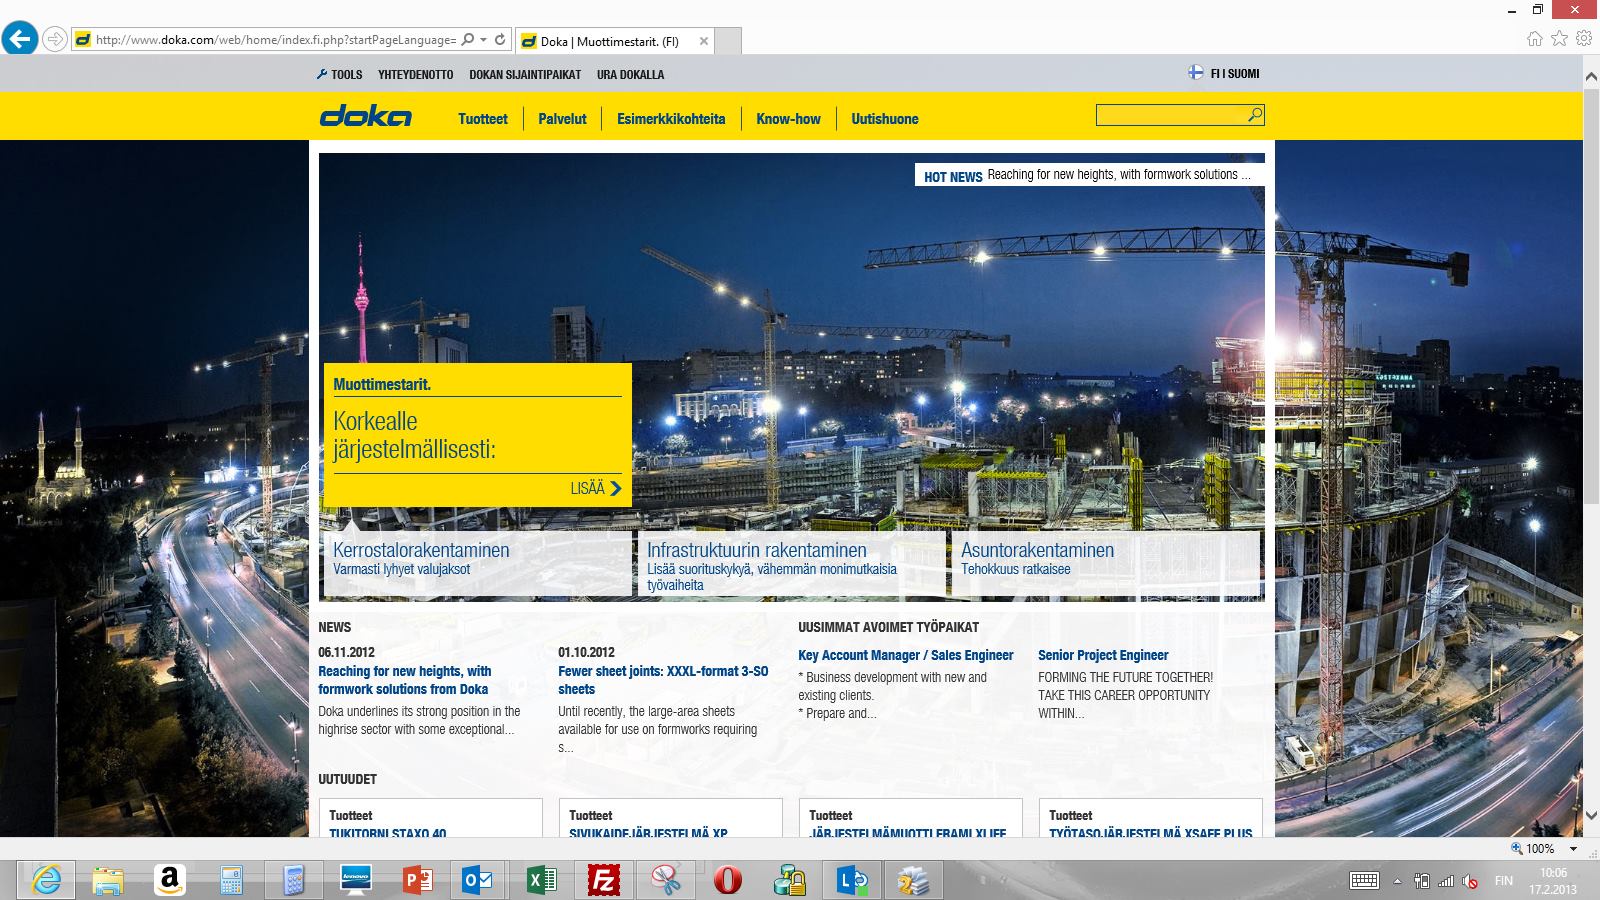Viewport: 1600px width, 900px height.
Task: Open the Esimerkkikohteita menu
Action: click(x=671, y=118)
